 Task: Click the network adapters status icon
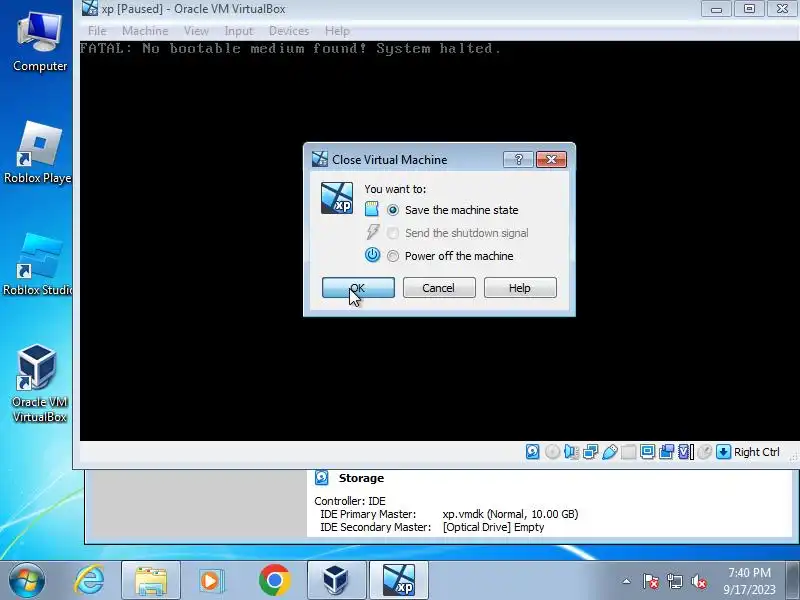coord(590,452)
